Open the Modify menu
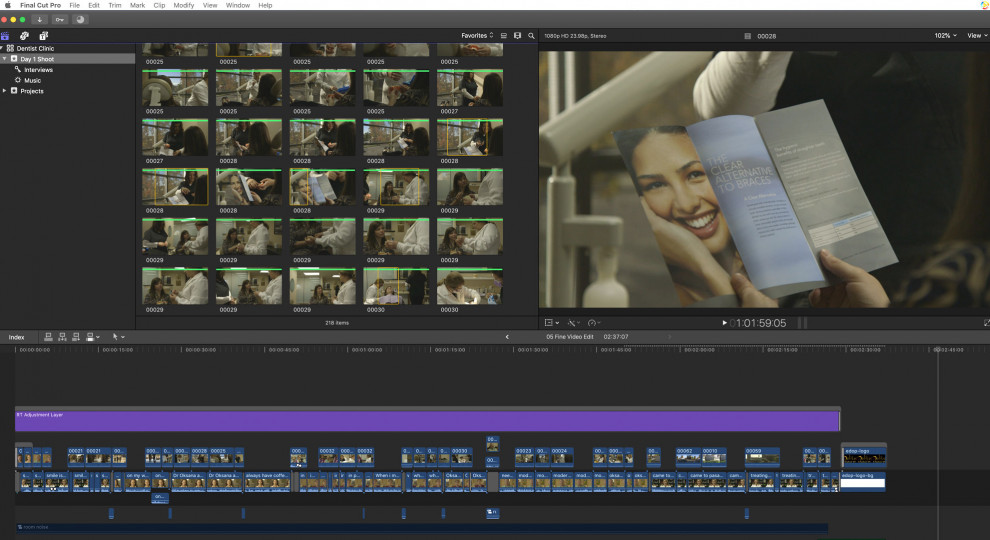The width and height of the screenshot is (990, 540). point(184,5)
